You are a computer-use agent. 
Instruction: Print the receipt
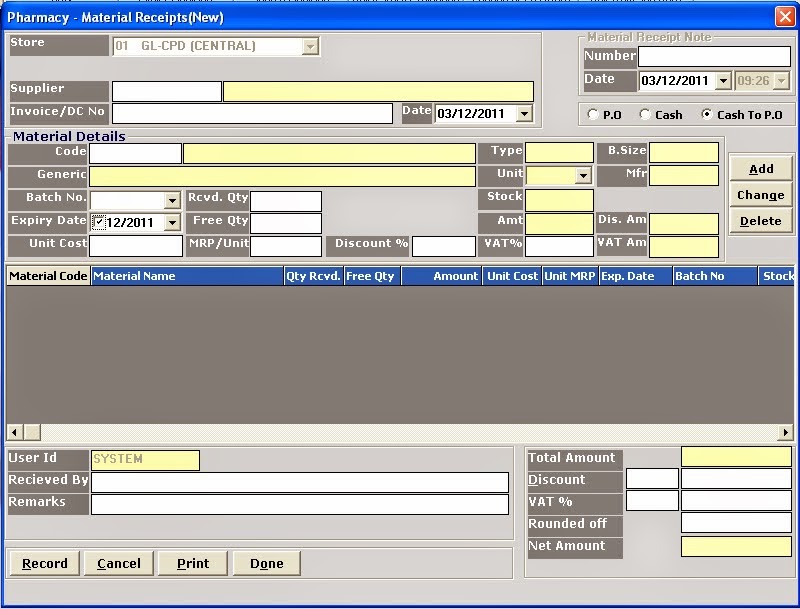[192, 563]
